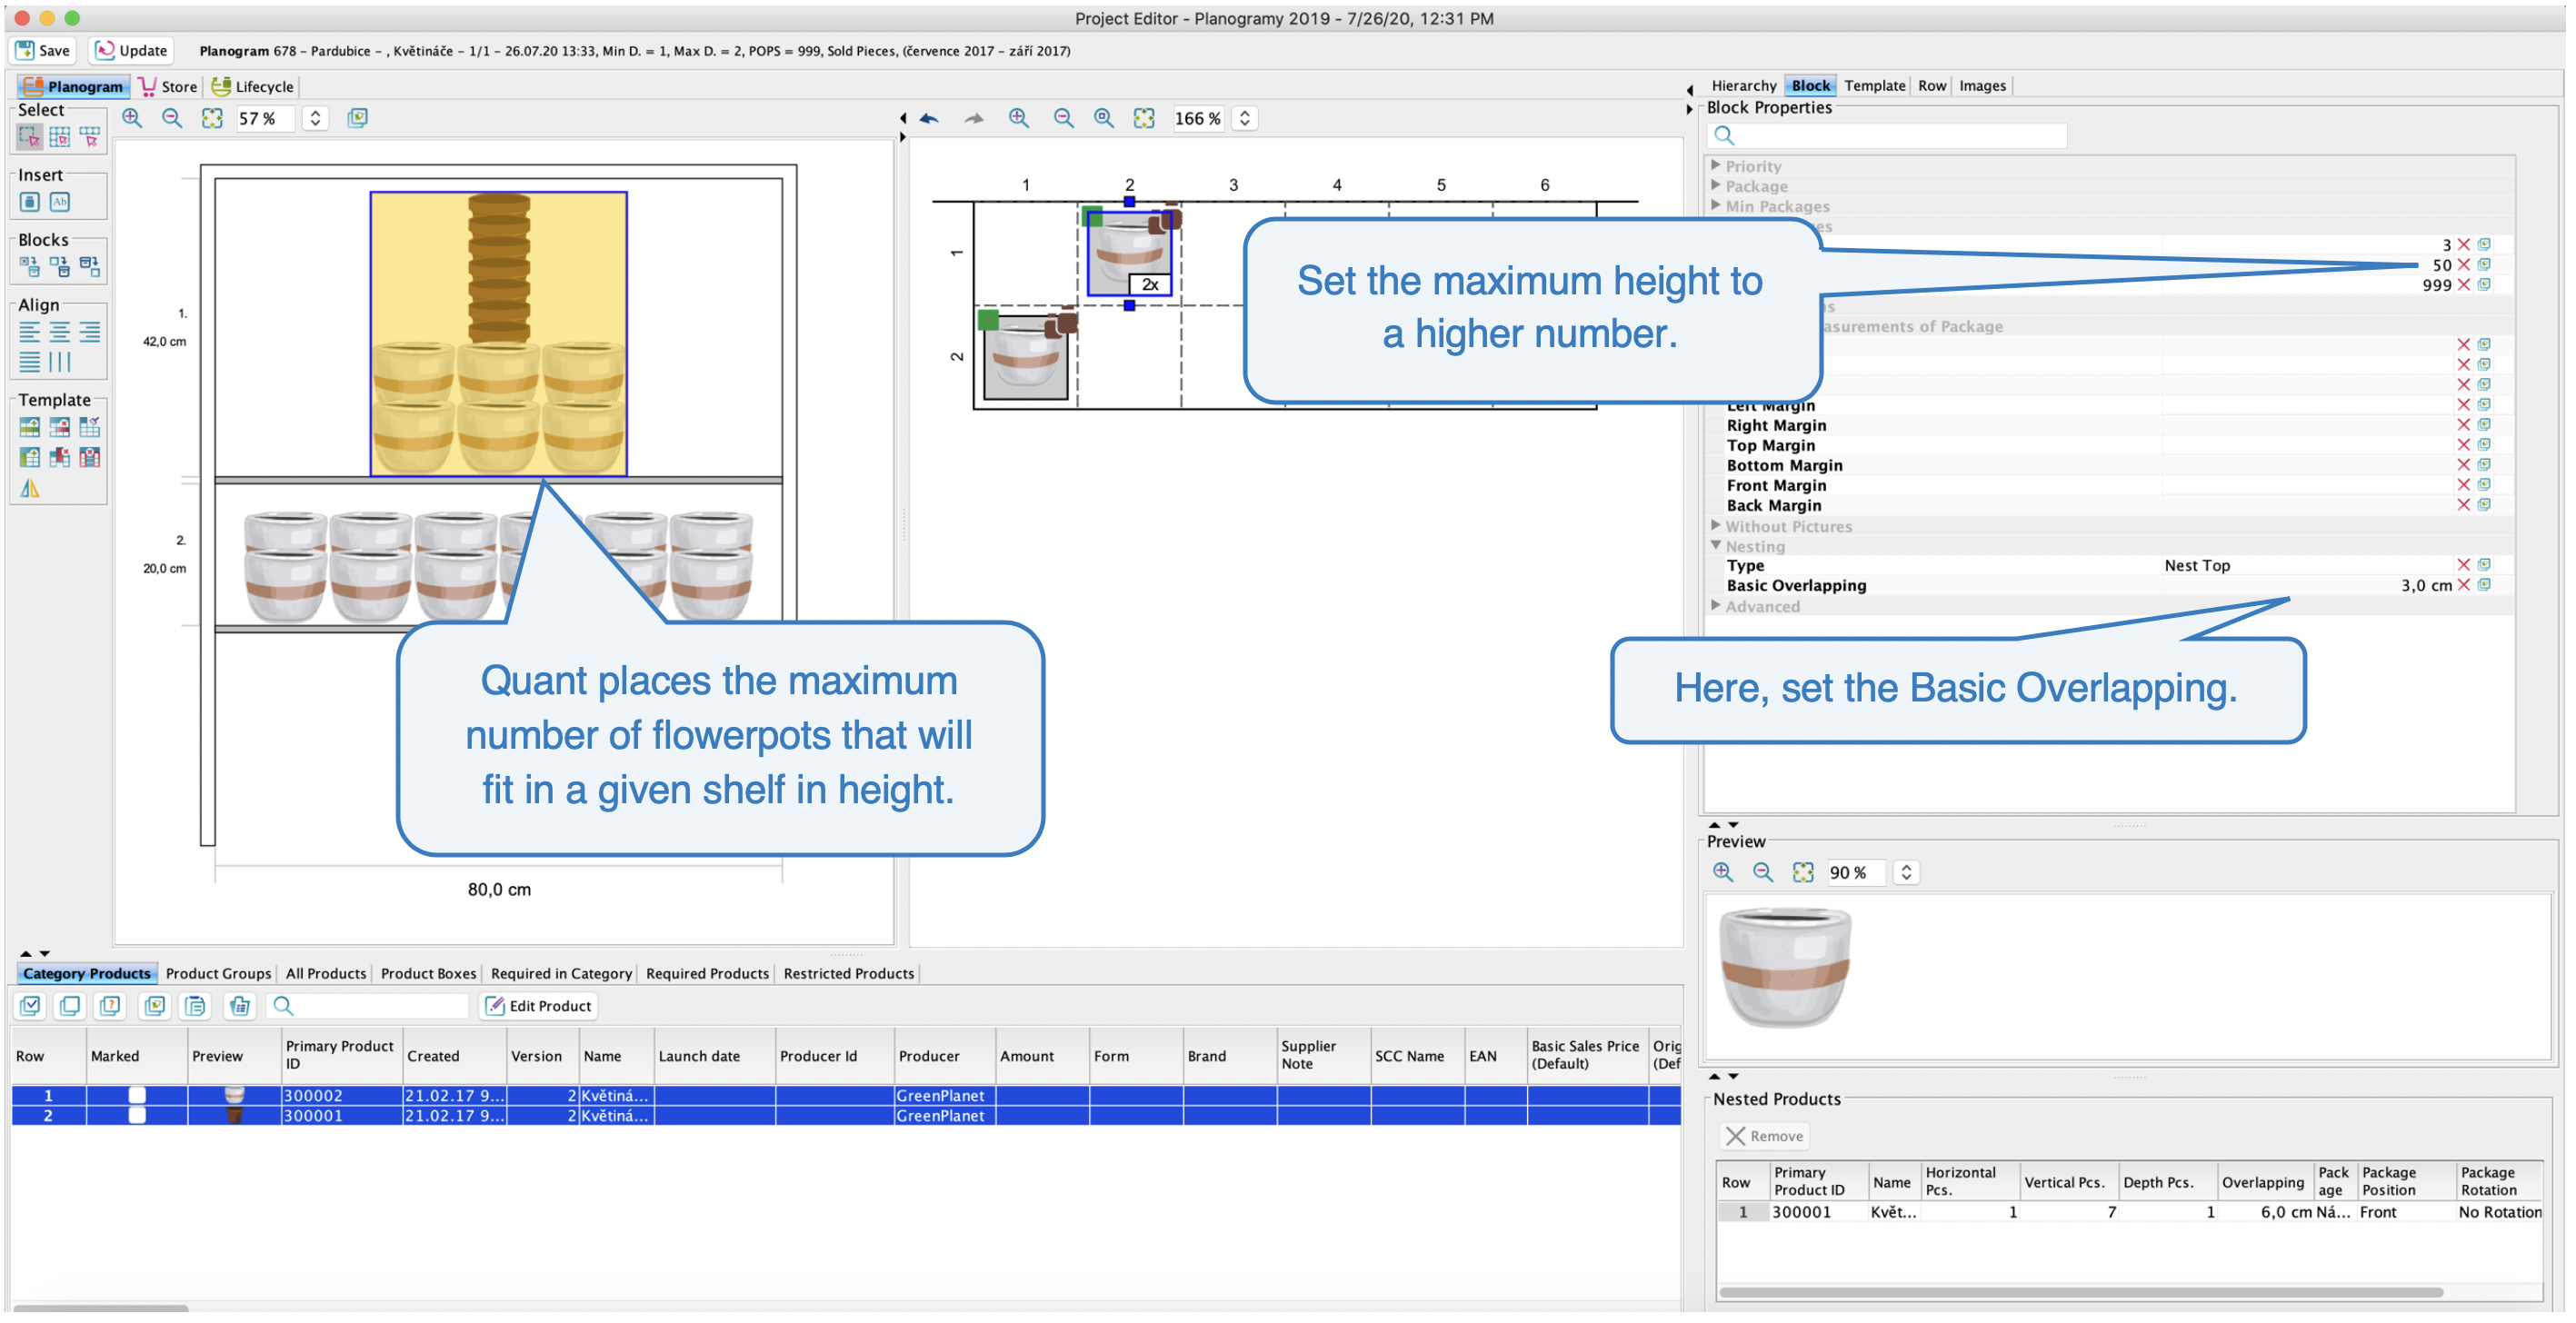Click the template table brush icon
This screenshot has height=1323, width=2576.
(90, 428)
